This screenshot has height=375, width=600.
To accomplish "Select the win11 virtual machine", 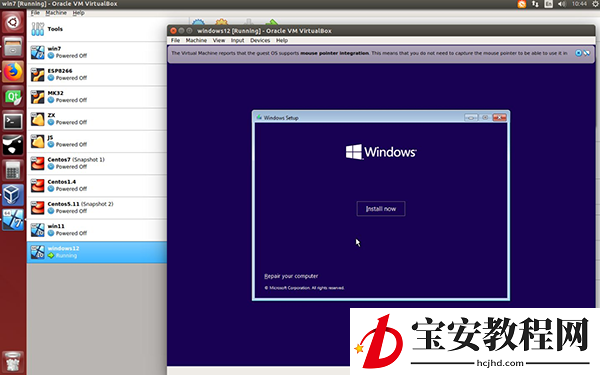I will click(x=97, y=230).
